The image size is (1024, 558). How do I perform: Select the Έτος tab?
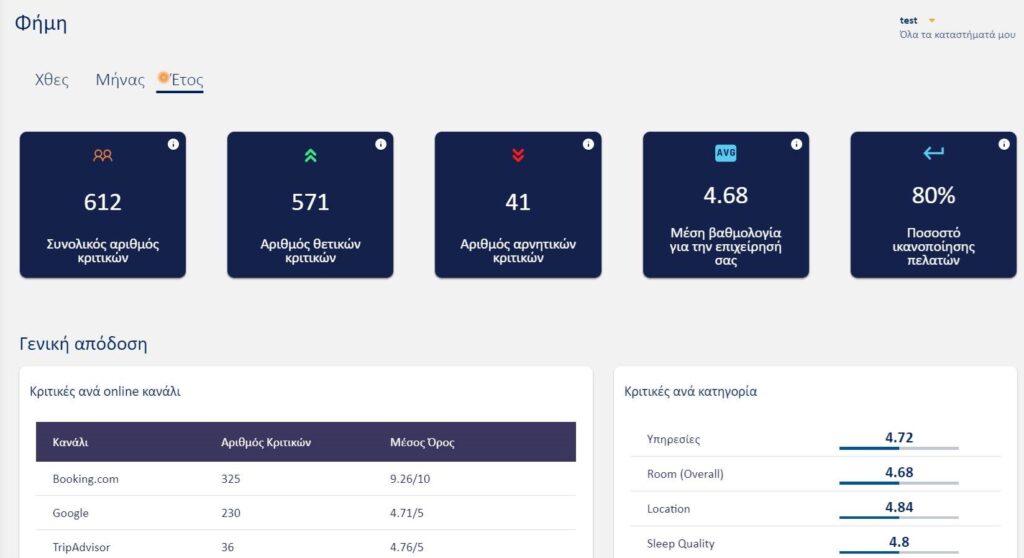coord(180,80)
